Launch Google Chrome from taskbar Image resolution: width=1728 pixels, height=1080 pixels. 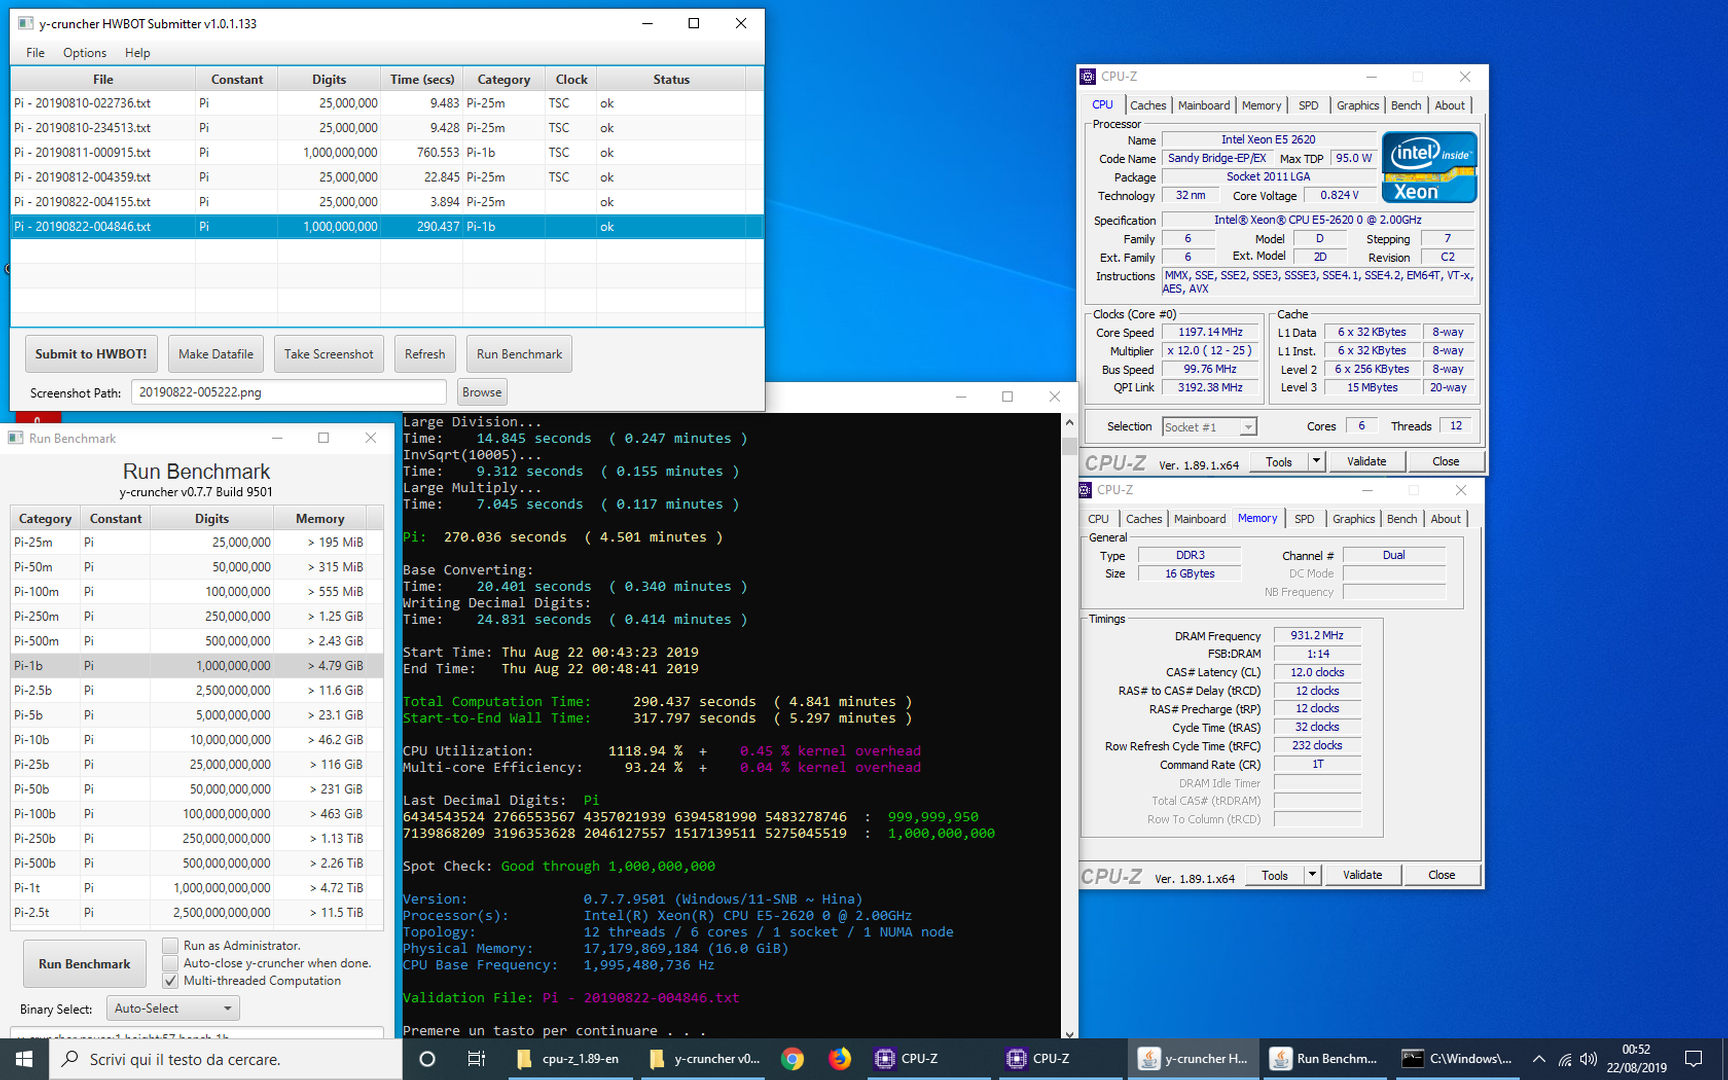[x=792, y=1058]
